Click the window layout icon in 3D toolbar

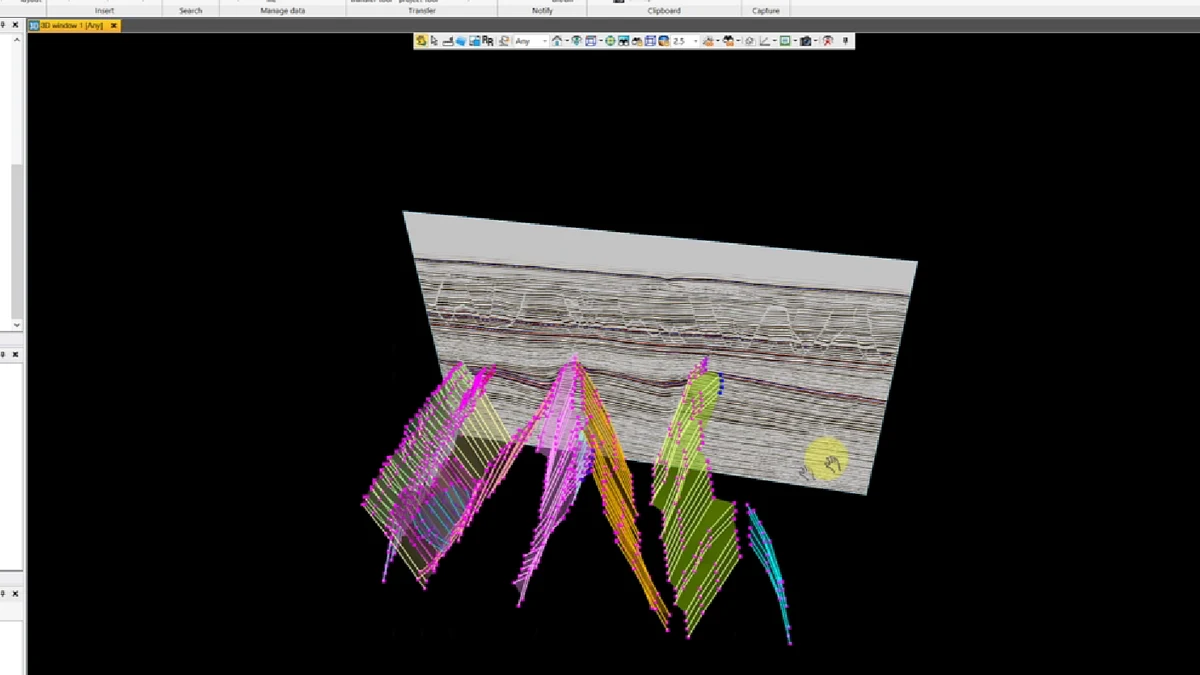coord(591,41)
